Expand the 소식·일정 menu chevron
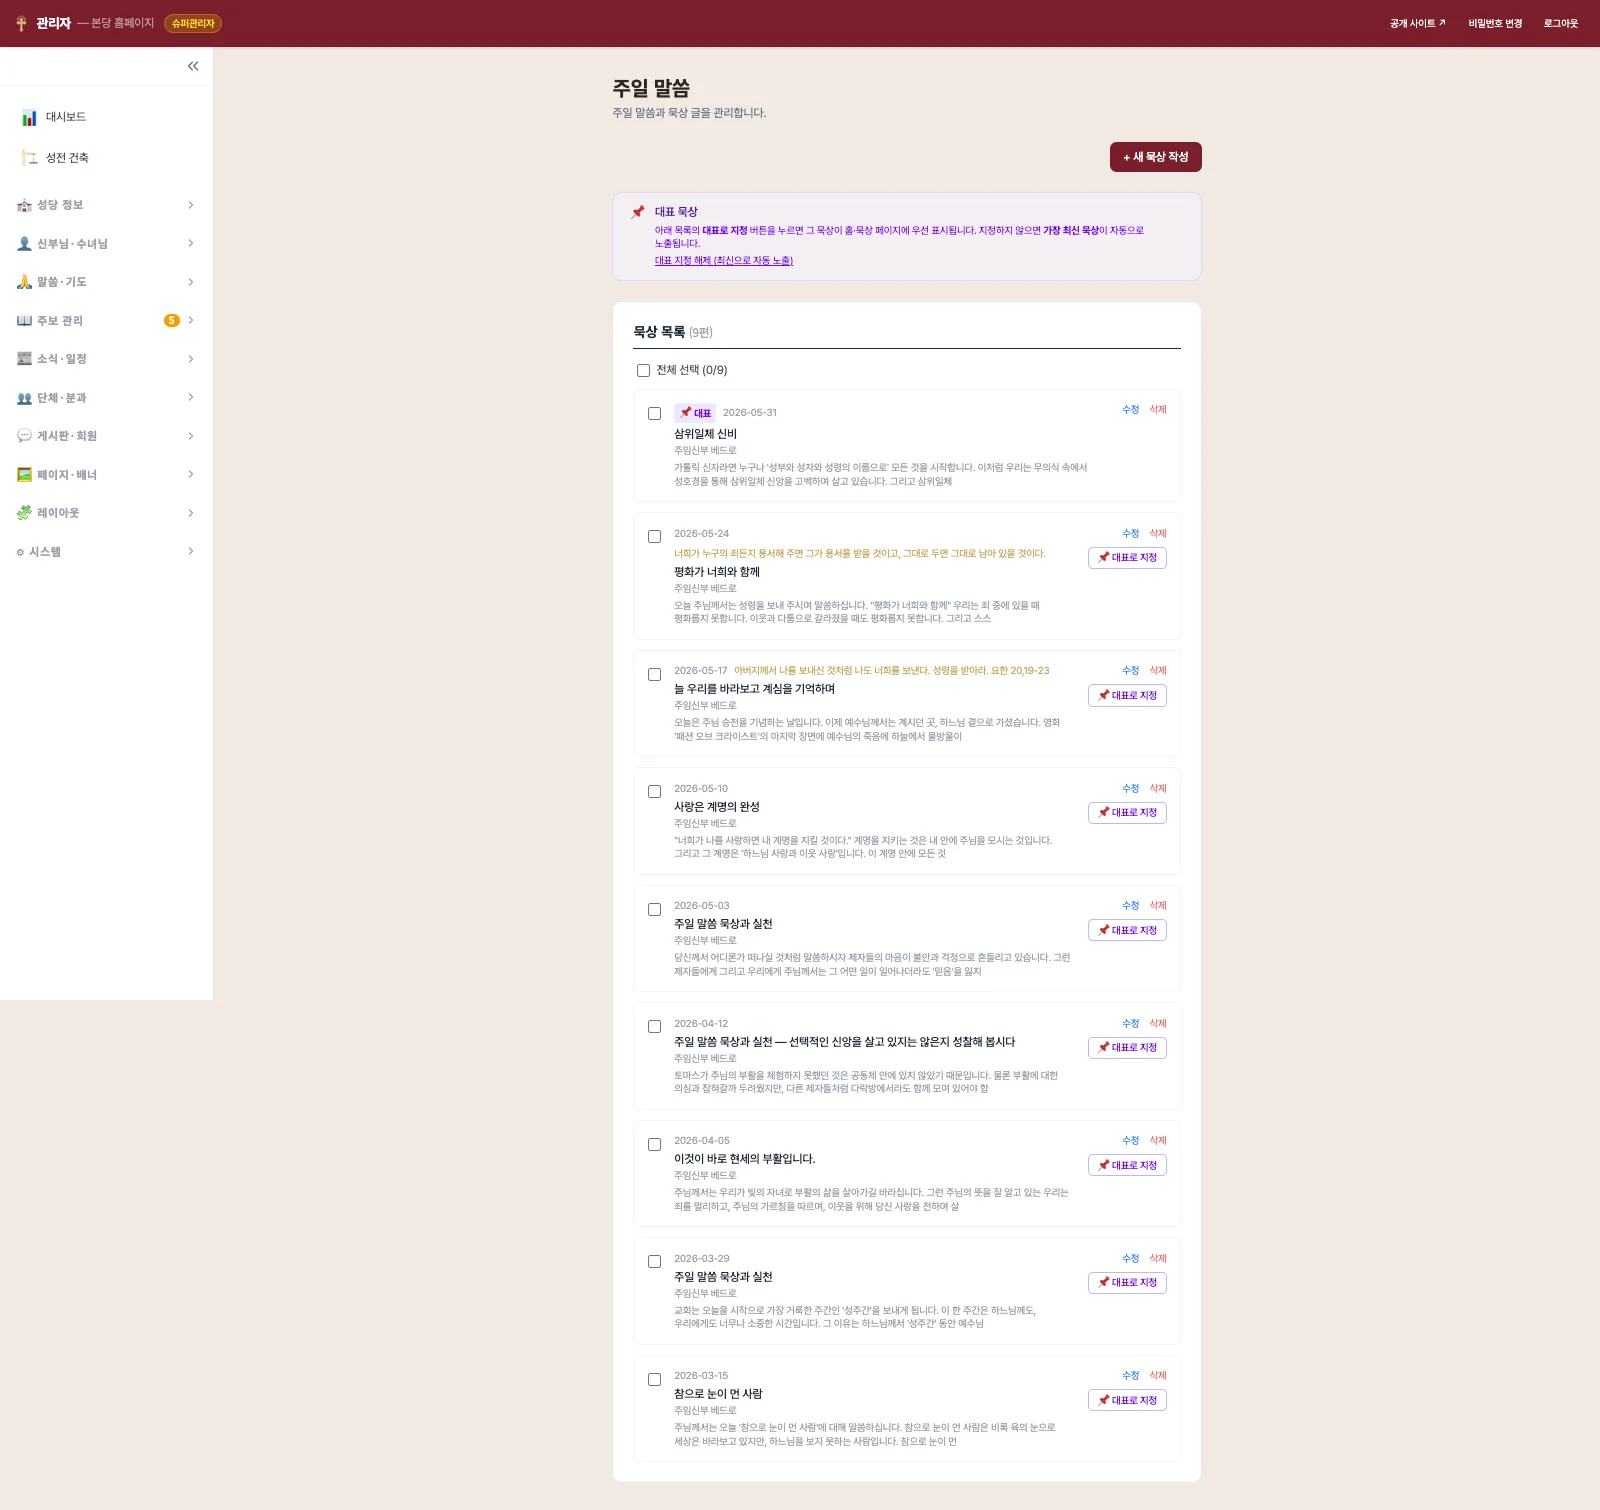This screenshot has width=1600, height=1510. (x=191, y=359)
